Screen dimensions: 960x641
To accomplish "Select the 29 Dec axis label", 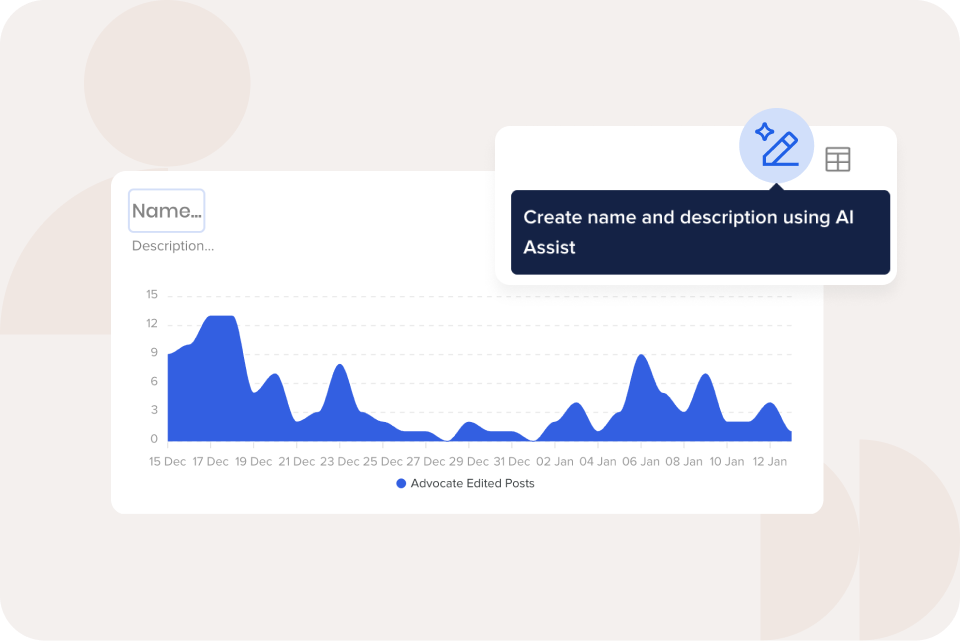I will (471, 461).
